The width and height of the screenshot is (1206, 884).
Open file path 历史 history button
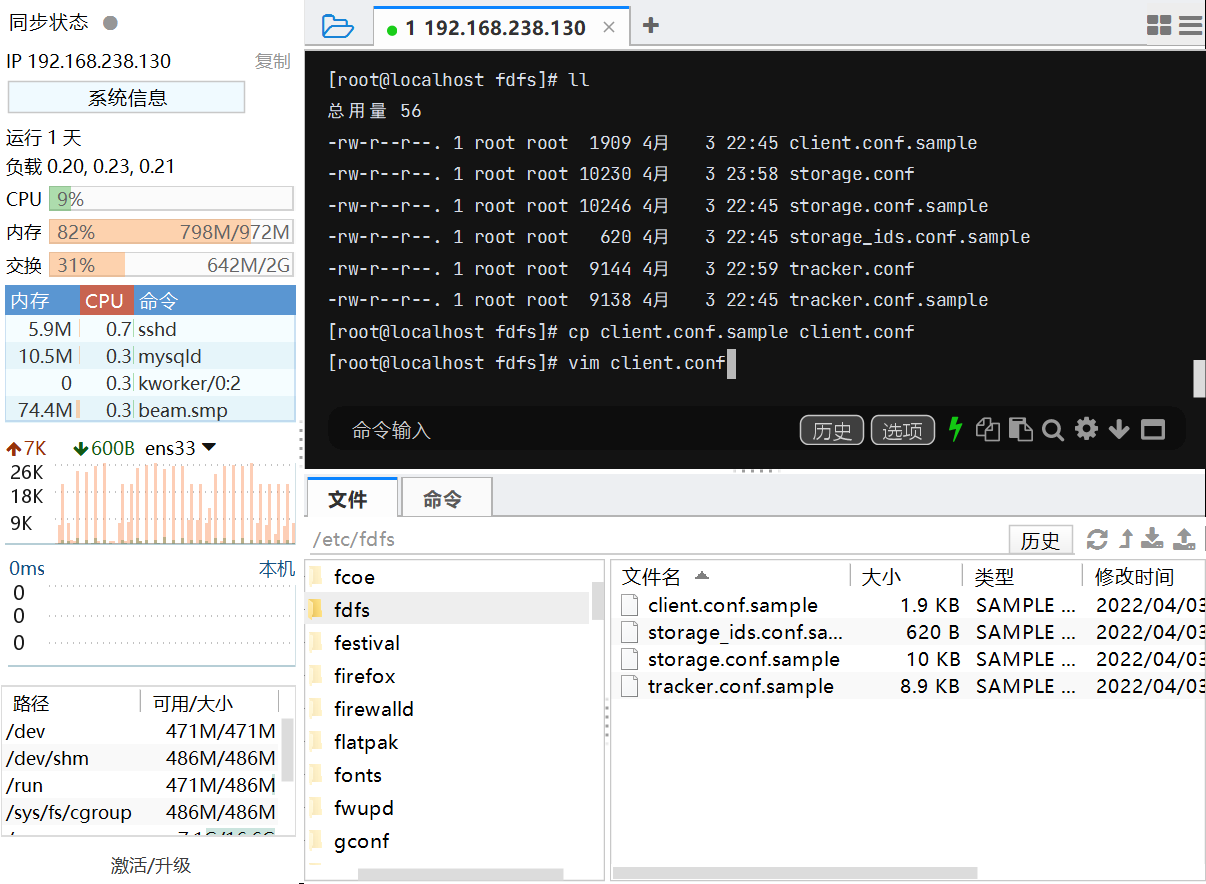1040,540
